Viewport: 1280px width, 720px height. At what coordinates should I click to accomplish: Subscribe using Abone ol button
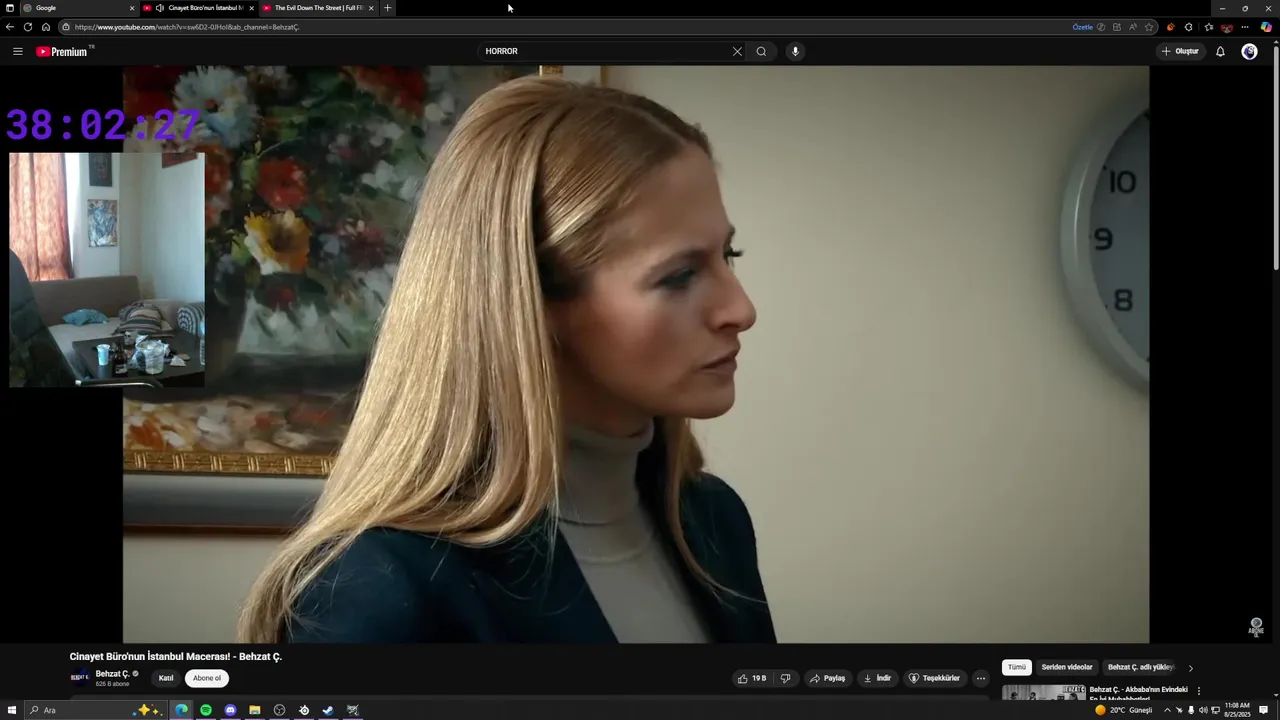coord(207,678)
